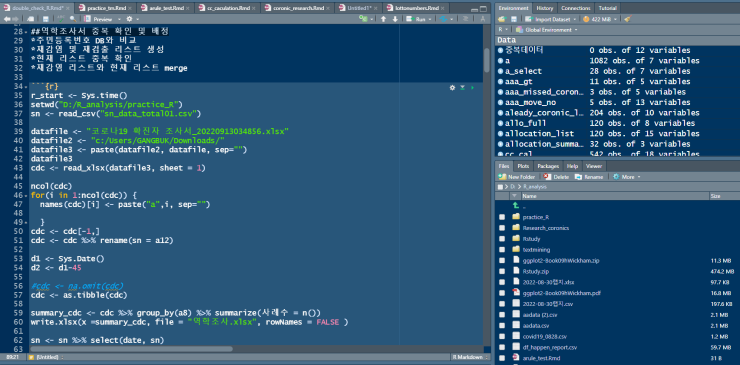Viewport: 740px width, 365px height.
Task: Check the Rstudy folder checkbox
Action: pyautogui.click(x=502, y=239)
